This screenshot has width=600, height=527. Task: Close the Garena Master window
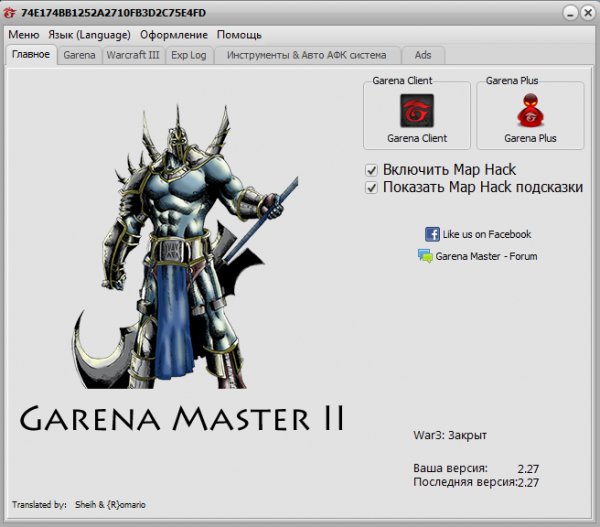(x=588, y=13)
